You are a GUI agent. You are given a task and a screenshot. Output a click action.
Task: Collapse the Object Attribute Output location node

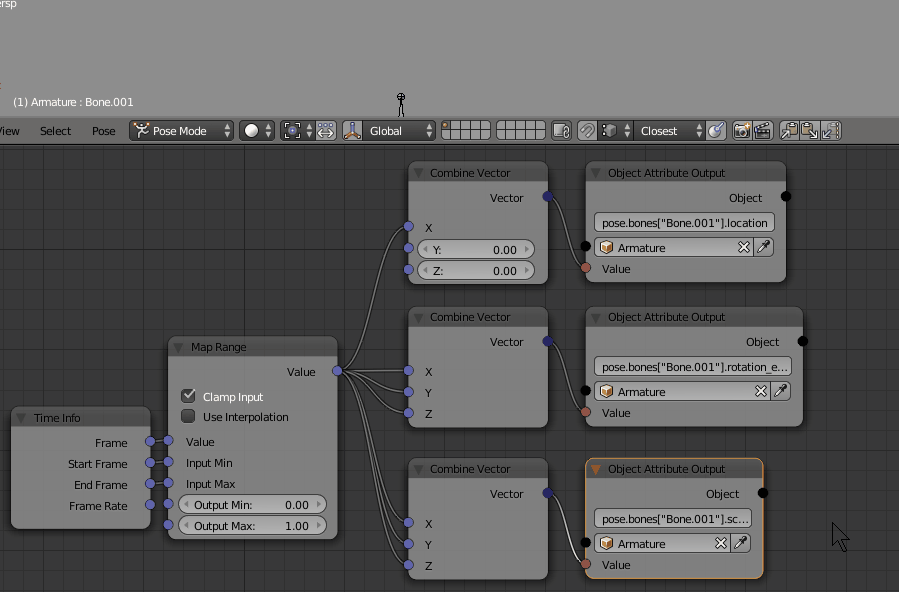596,173
